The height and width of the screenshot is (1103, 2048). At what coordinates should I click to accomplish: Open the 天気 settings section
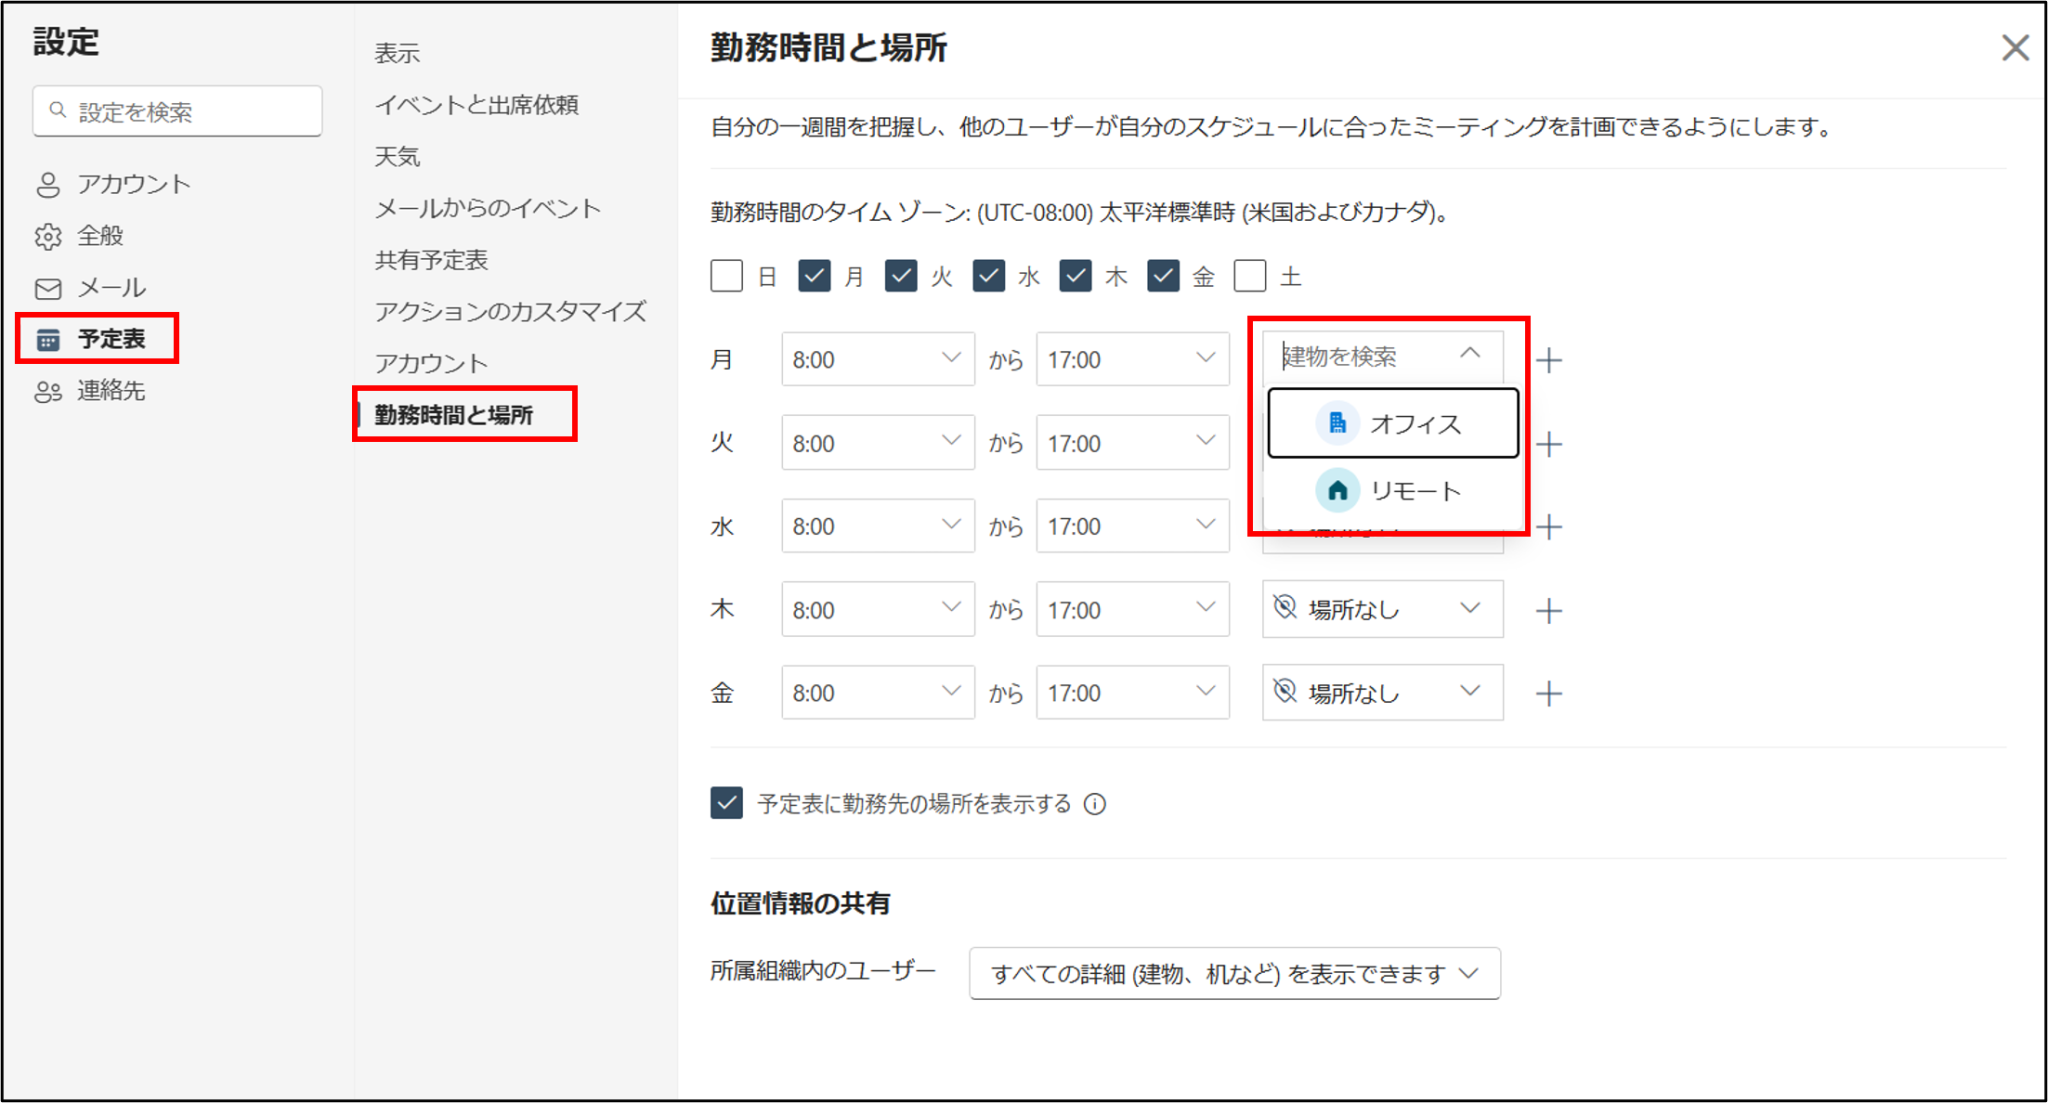[x=398, y=156]
